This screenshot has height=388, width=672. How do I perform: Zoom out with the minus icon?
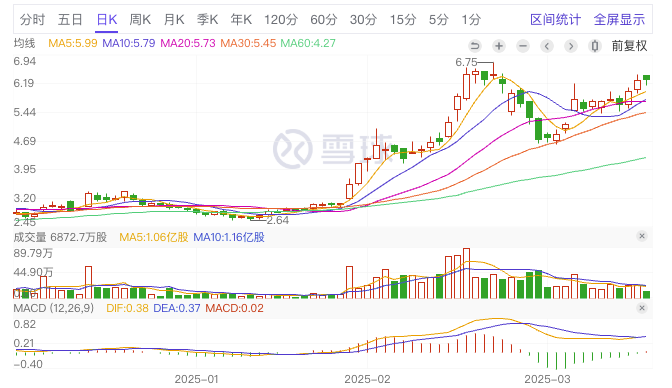522,46
